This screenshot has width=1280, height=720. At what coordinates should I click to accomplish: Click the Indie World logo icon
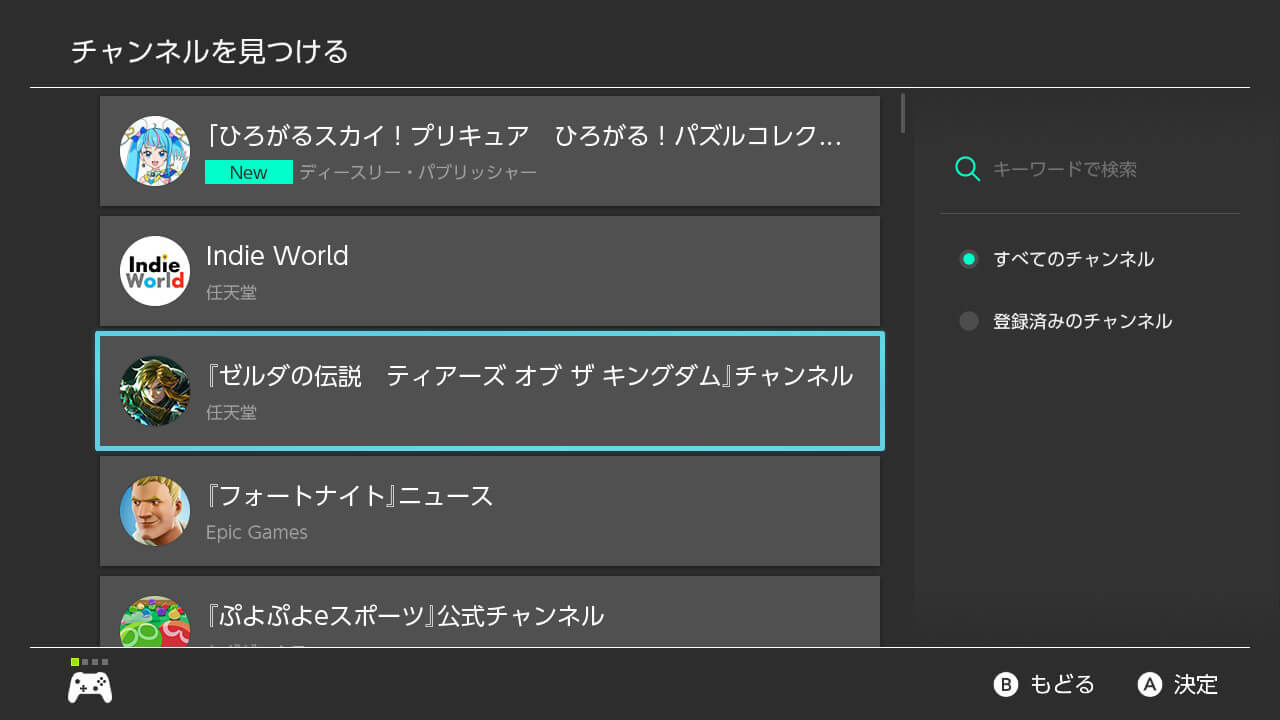tap(155, 271)
